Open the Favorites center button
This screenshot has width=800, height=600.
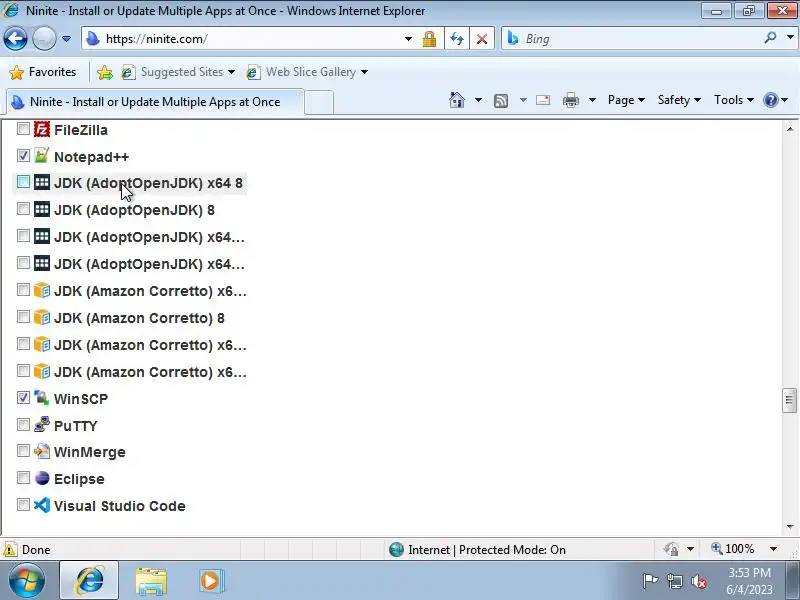point(43,72)
